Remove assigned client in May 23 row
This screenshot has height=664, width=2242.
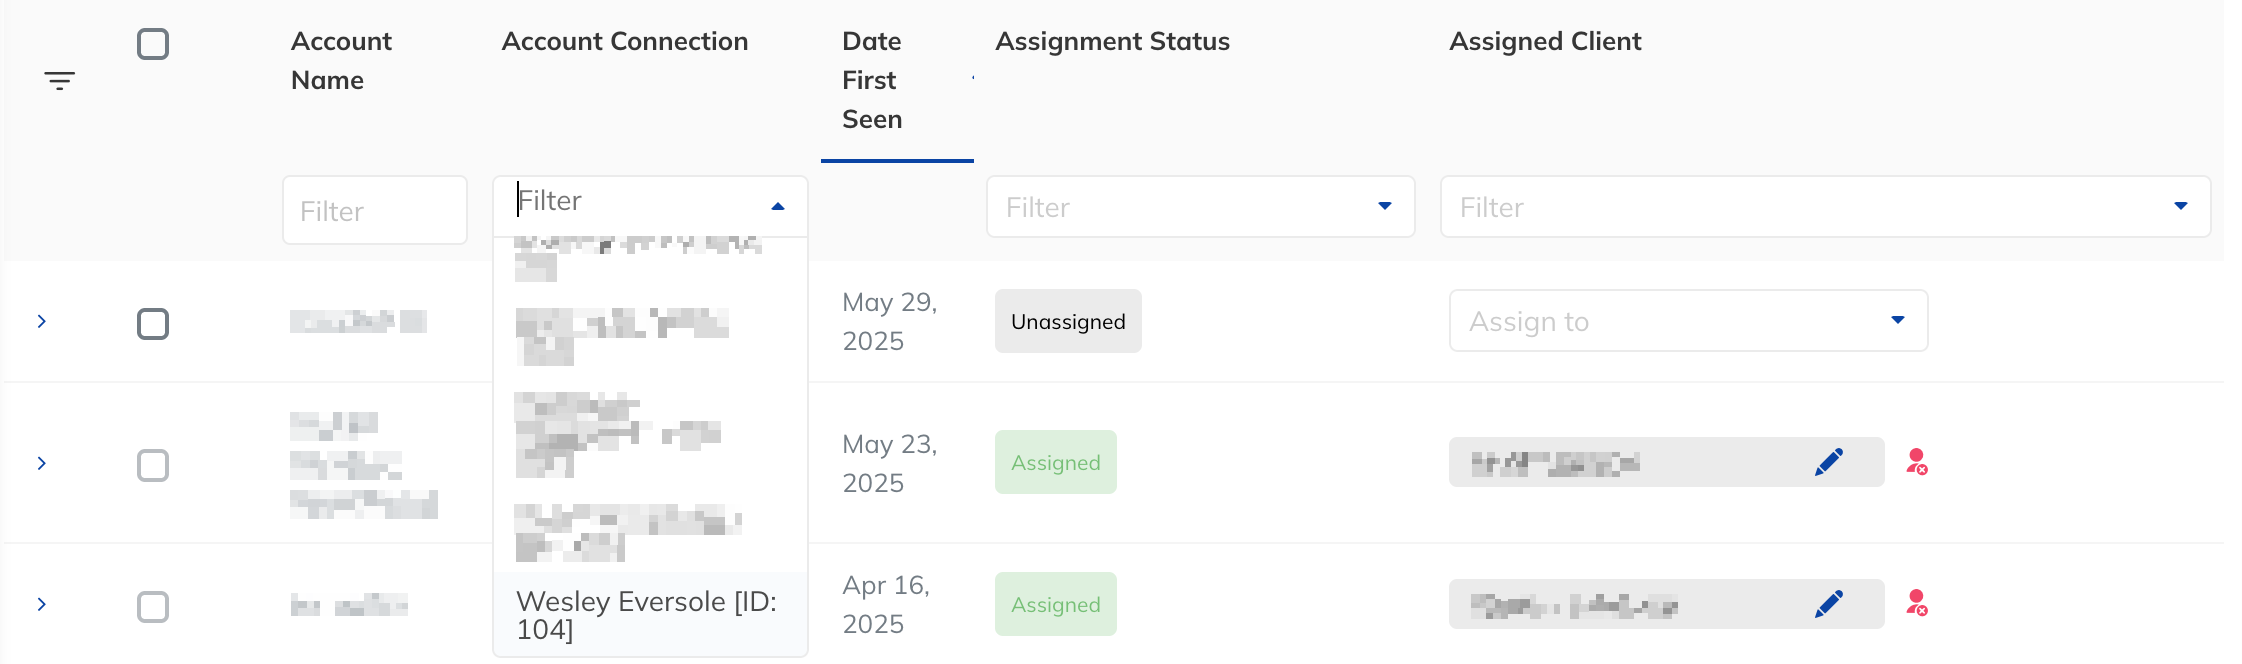[x=1916, y=462]
